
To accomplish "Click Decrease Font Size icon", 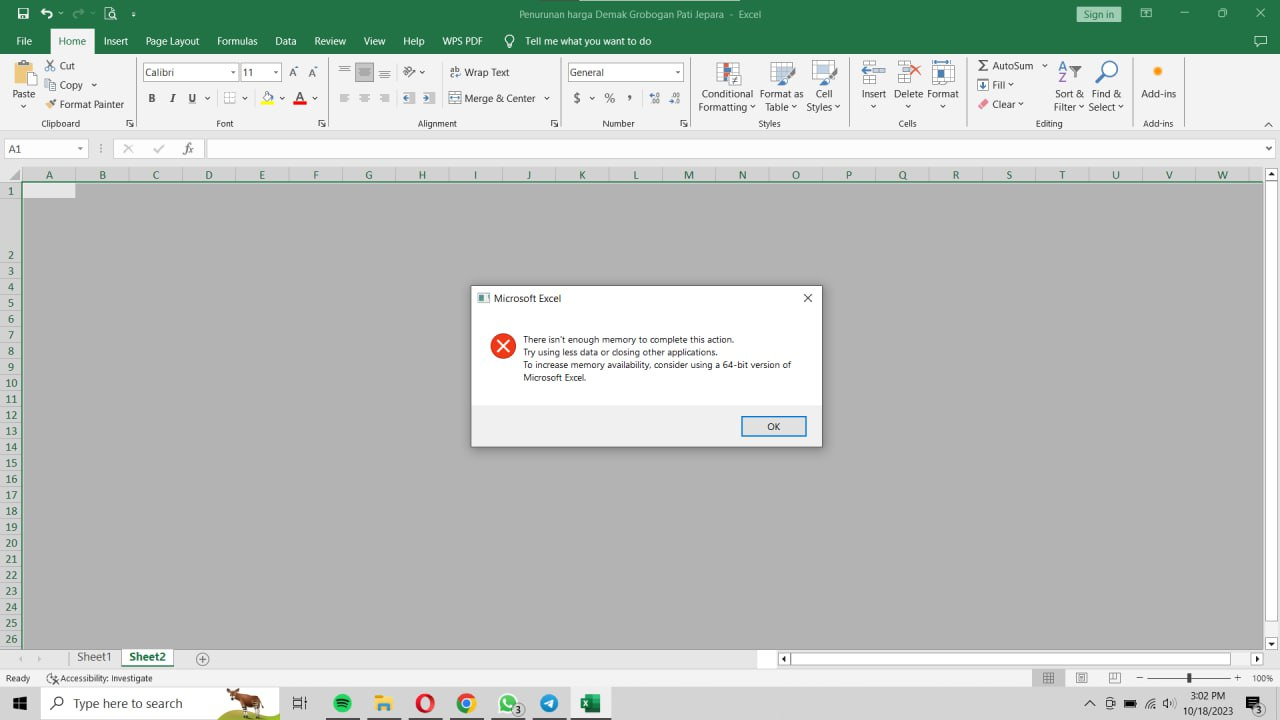I will [313, 72].
